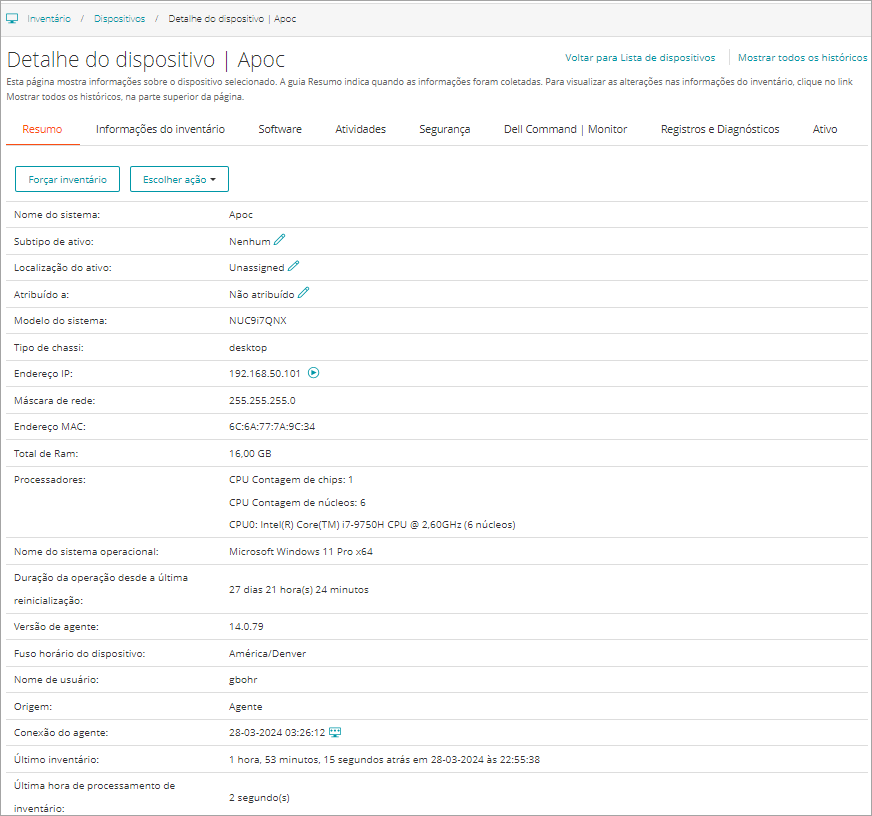Viewport: 872px width, 816px height.
Task: Open Registros e Diagnósticos tab
Action: click(x=720, y=129)
